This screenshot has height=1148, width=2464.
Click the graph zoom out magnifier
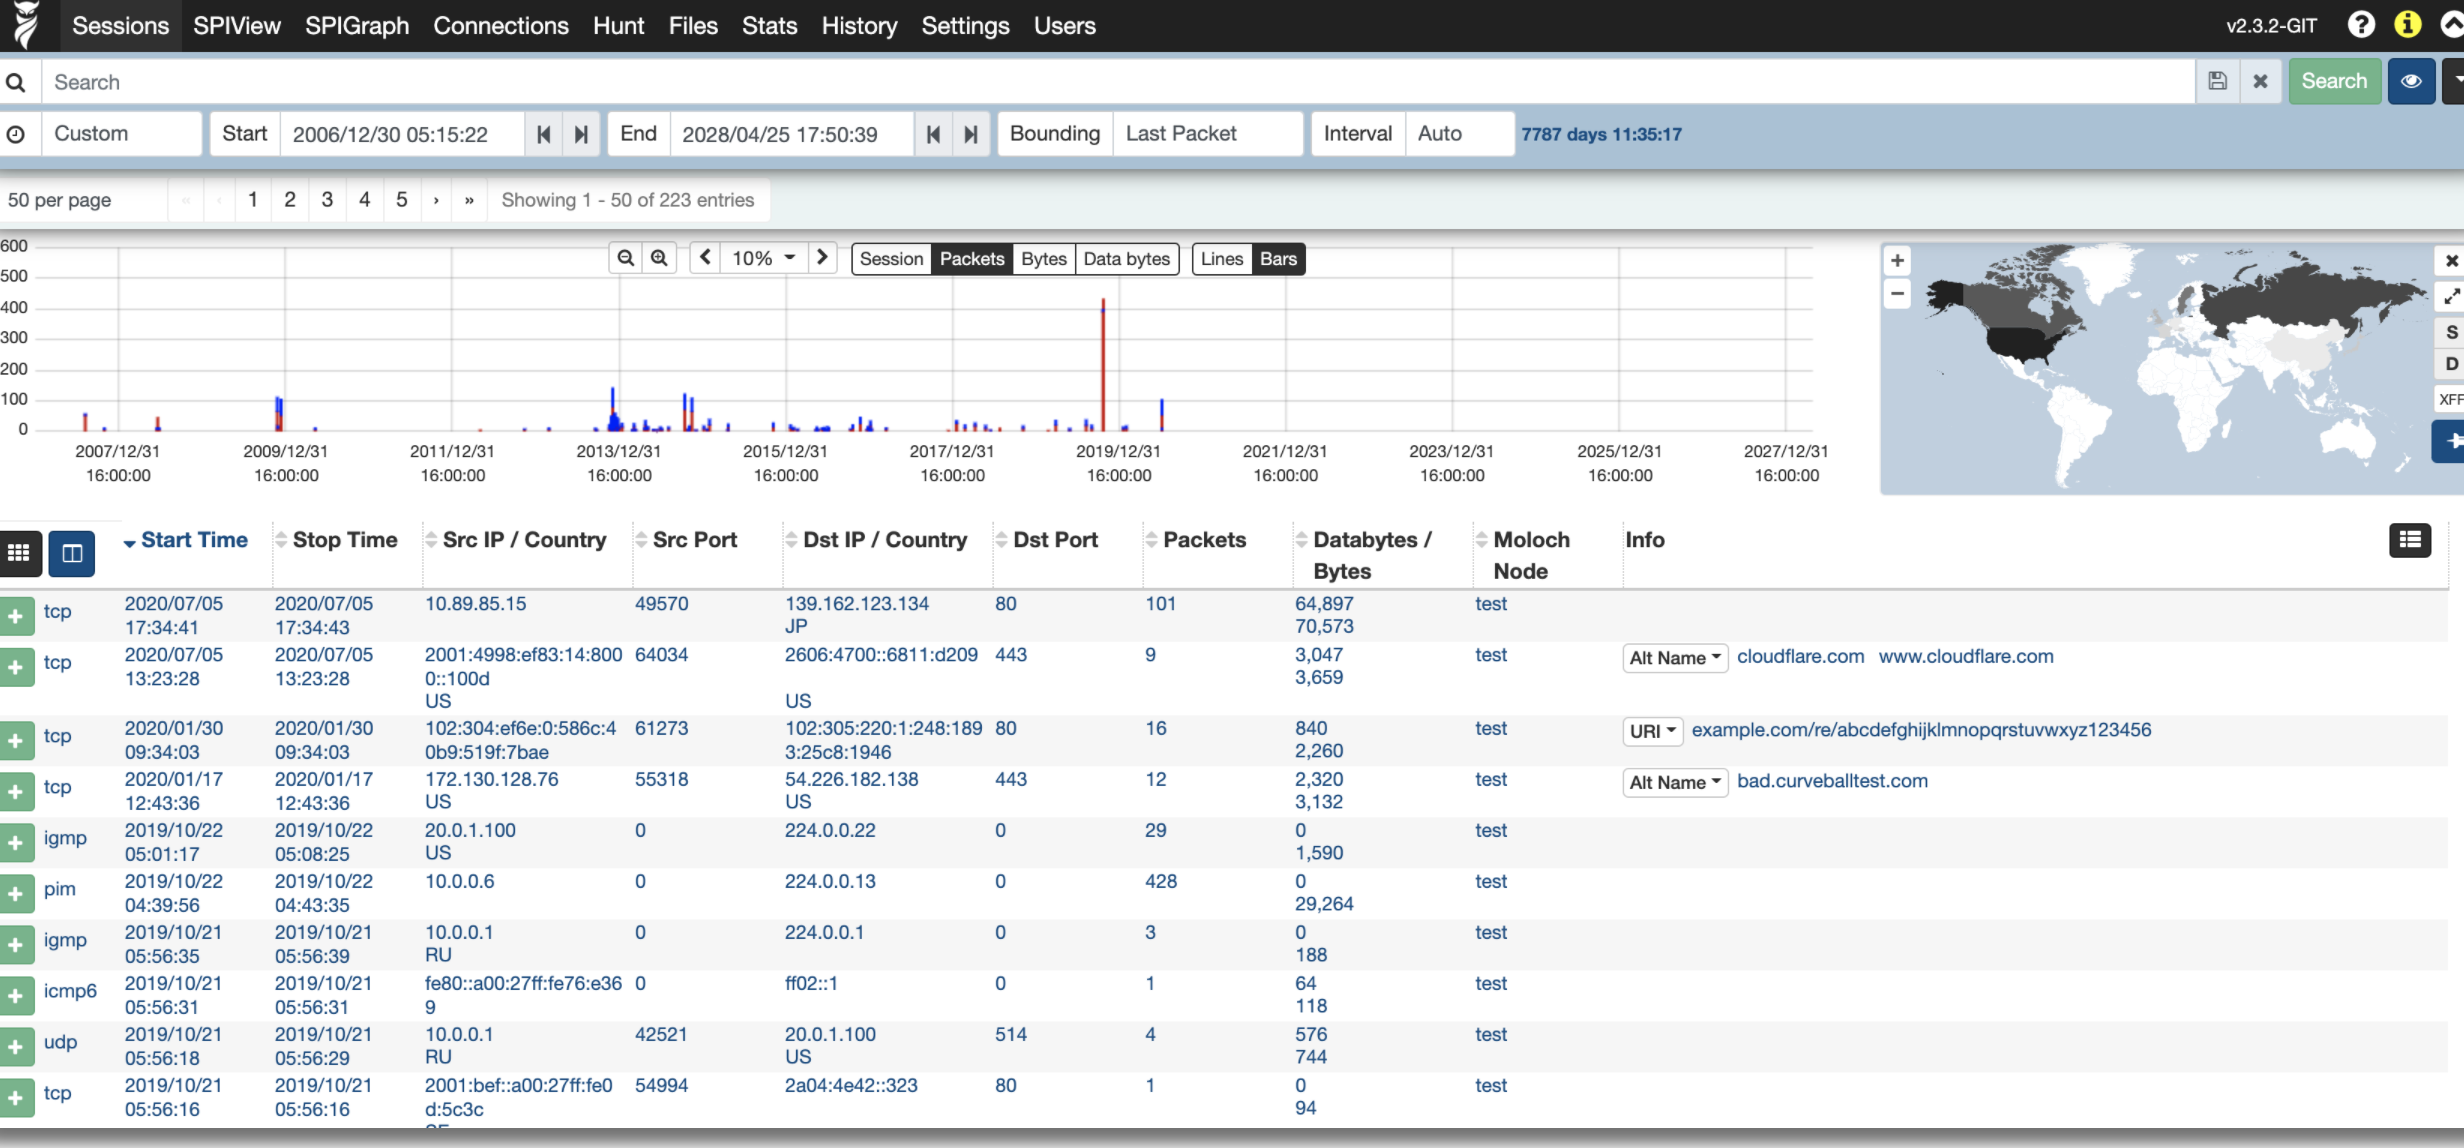click(x=626, y=258)
